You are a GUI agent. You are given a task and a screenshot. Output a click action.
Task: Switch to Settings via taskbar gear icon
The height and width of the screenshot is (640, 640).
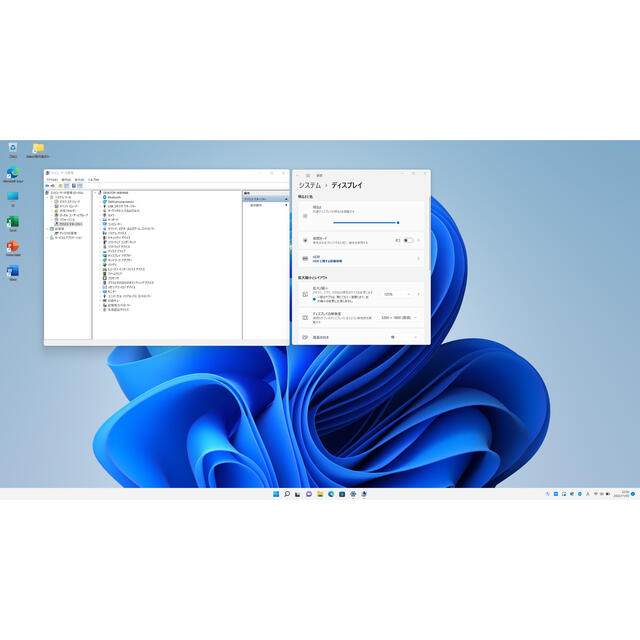pos(353,494)
